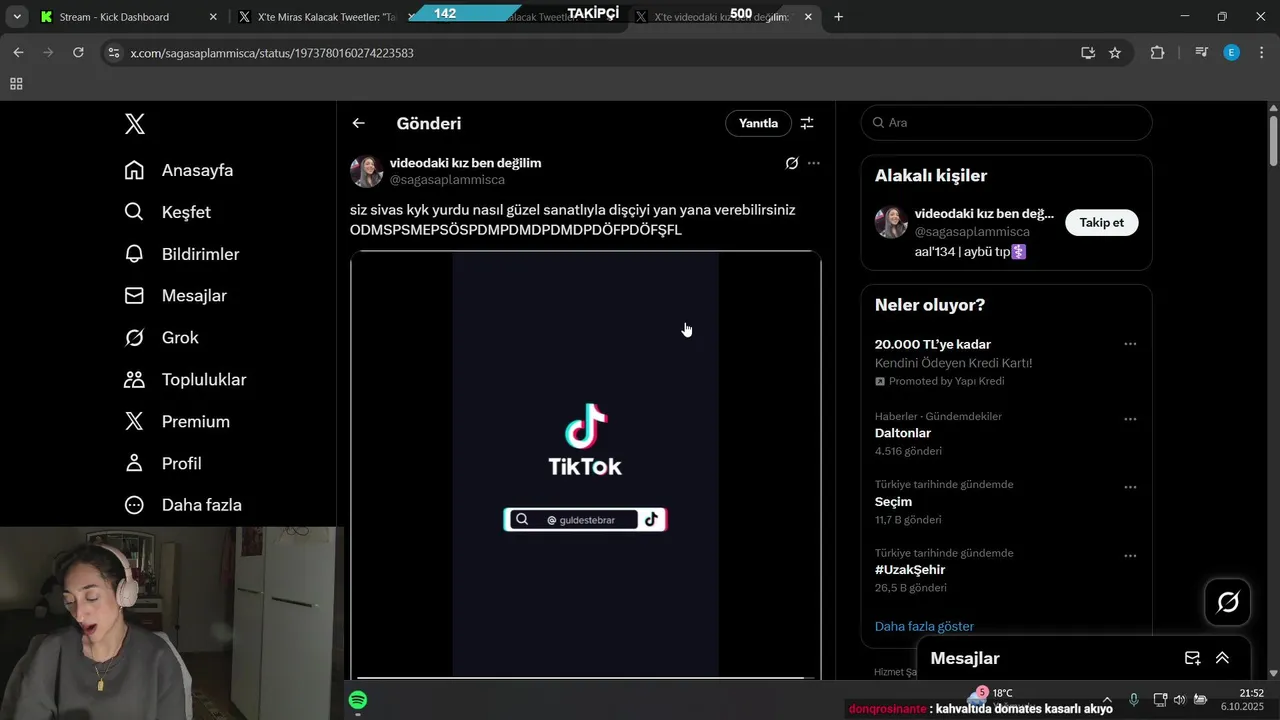Open floating Grok button
The height and width of the screenshot is (720, 1280).
tap(1228, 602)
